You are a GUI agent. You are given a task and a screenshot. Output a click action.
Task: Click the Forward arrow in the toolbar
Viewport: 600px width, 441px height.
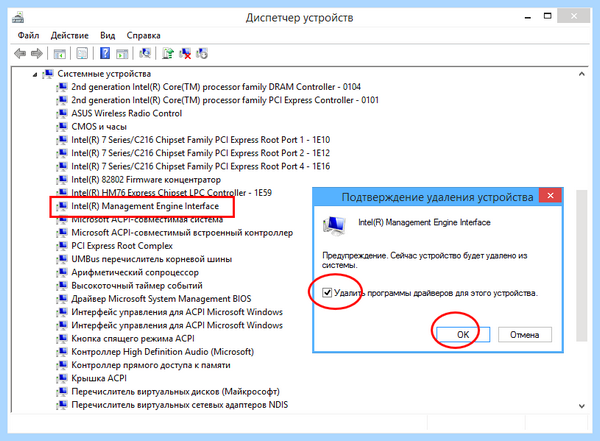click(37, 54)
